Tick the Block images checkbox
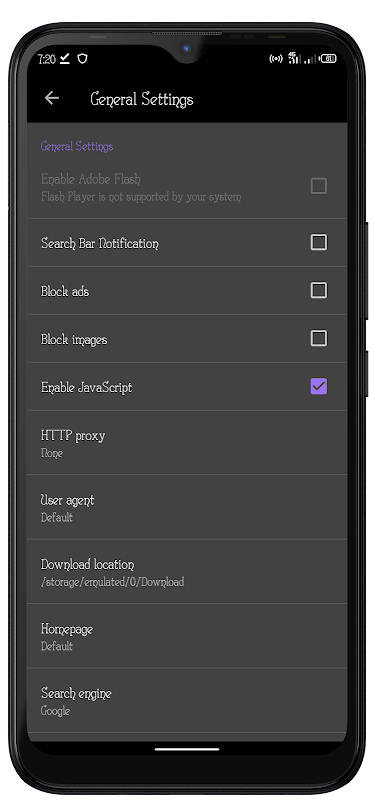The width and height of the screenshot is (374, 800). coord(318,338)
